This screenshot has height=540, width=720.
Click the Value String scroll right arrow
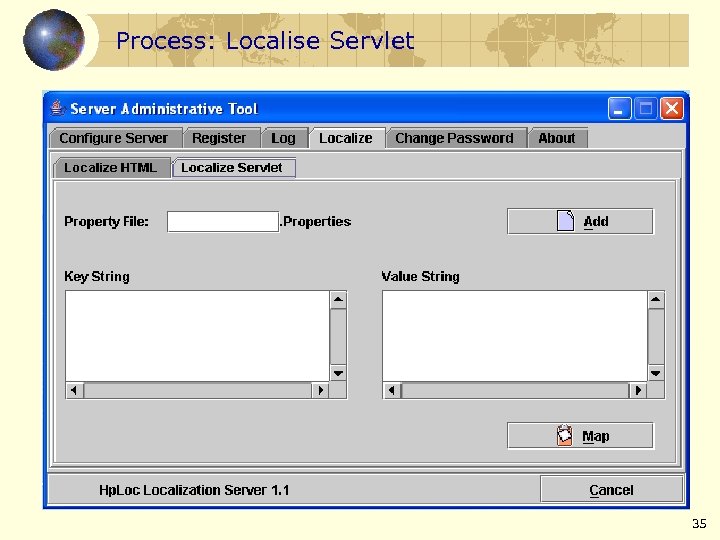pos(638,390)
